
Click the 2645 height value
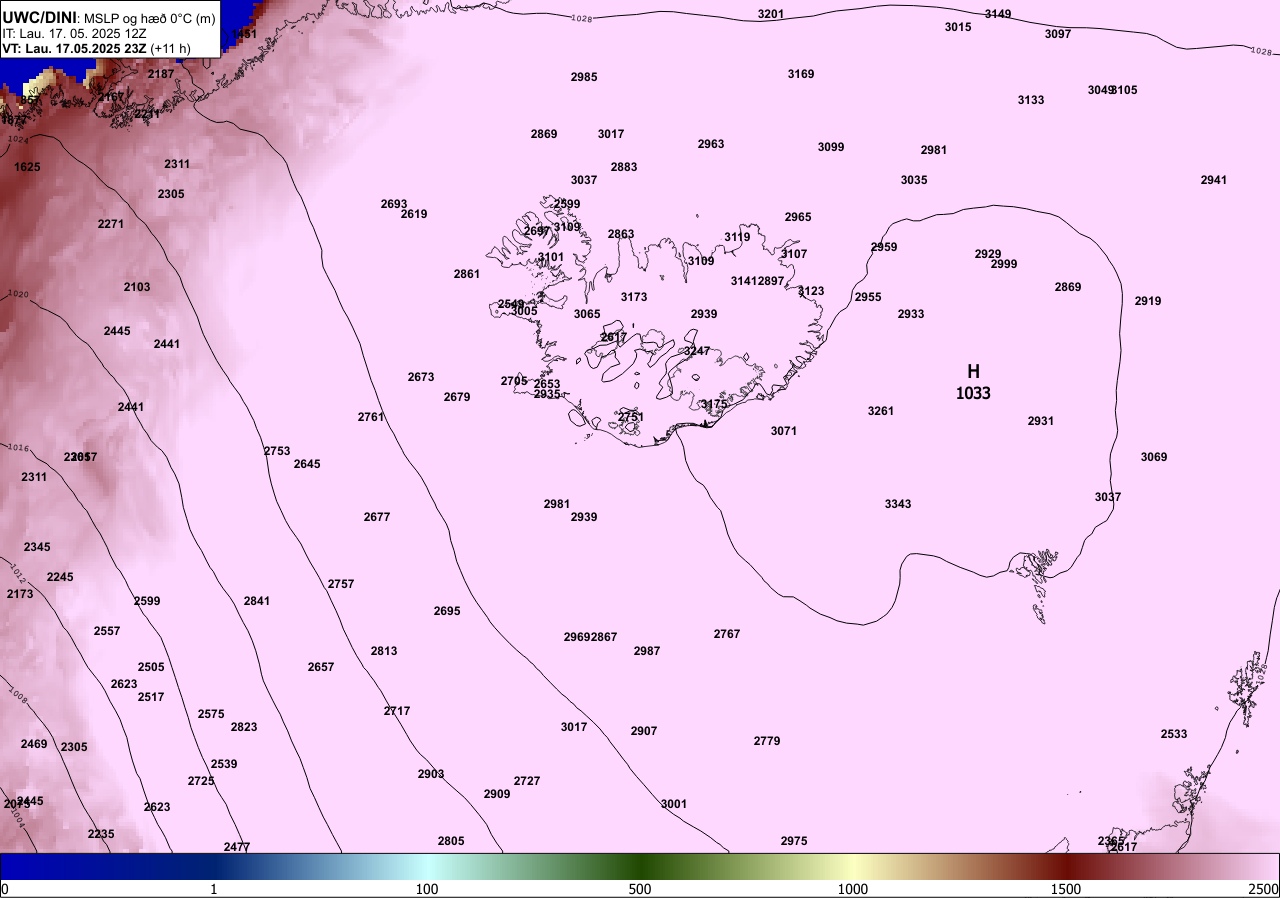pyautogui.click(x=307, y=464)
